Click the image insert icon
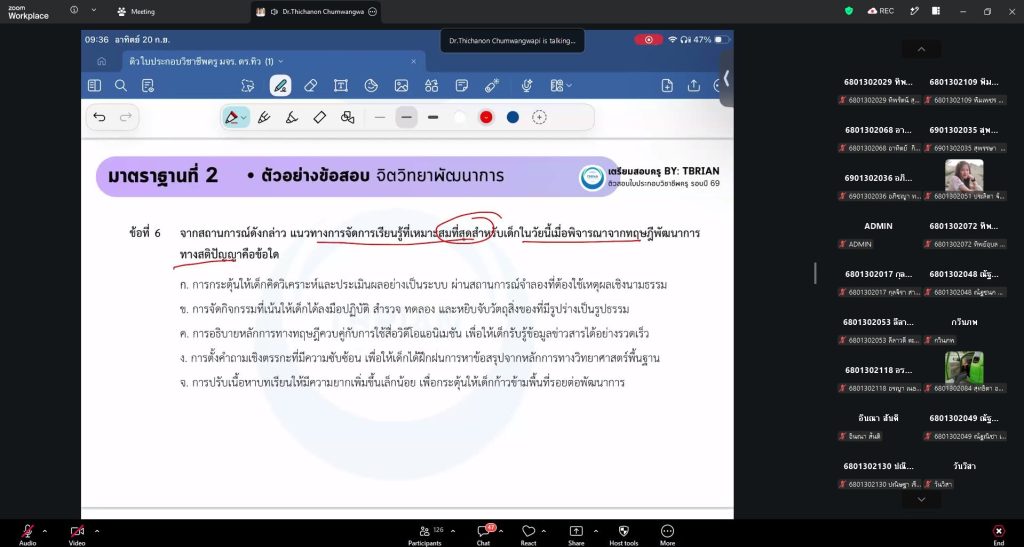 [x=401, y=86]
